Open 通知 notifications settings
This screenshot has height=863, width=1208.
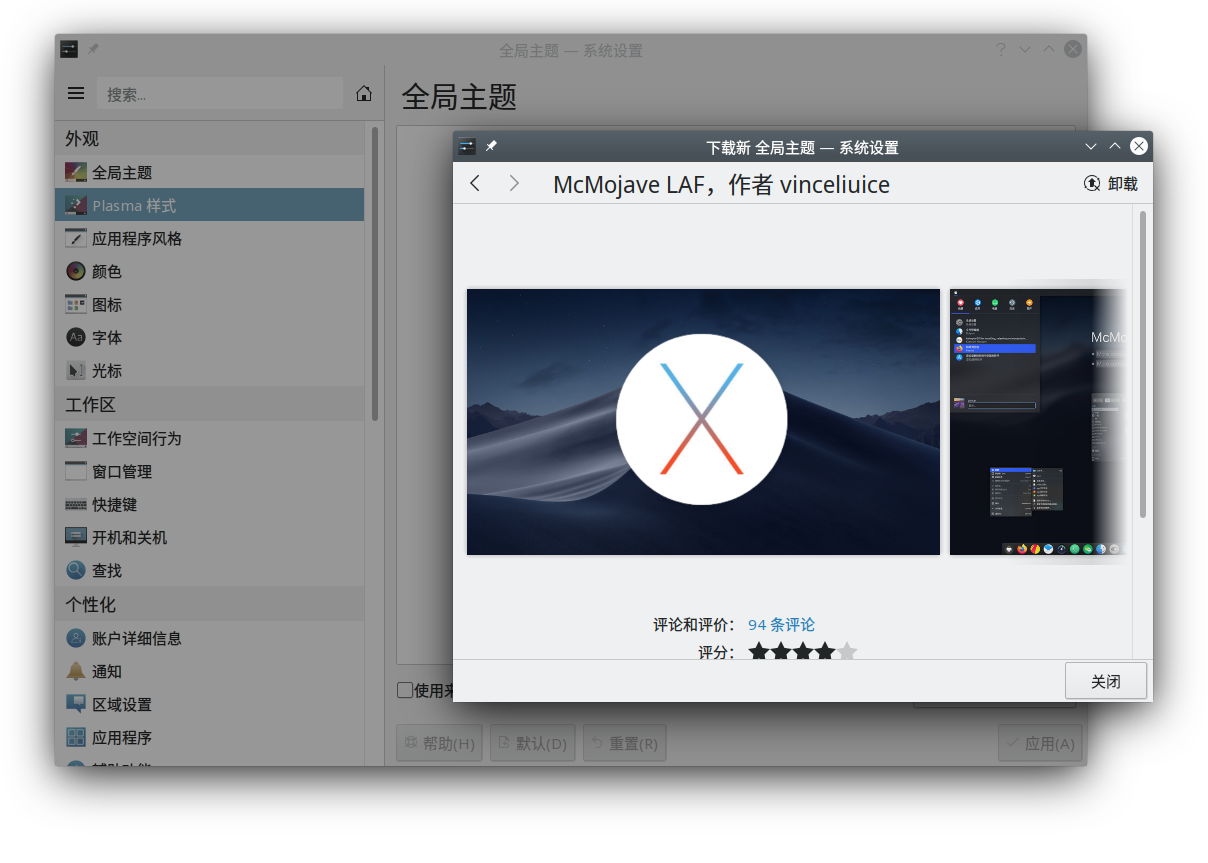[x=210, y=671]
